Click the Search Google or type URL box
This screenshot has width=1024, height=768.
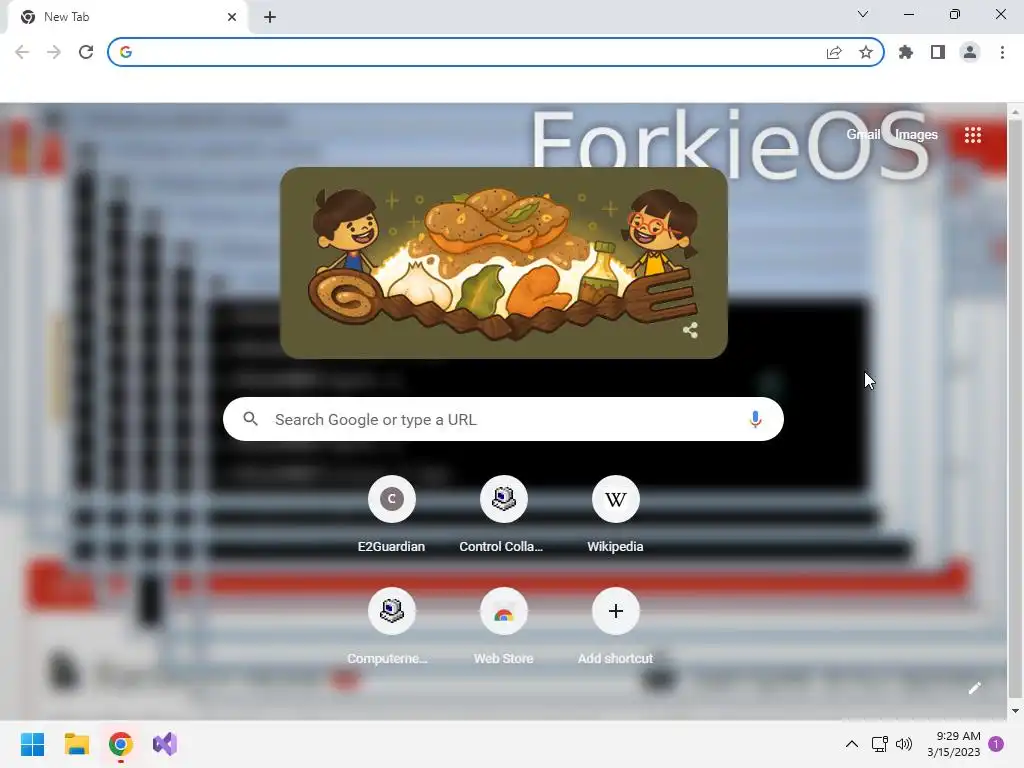coord(503,419)
